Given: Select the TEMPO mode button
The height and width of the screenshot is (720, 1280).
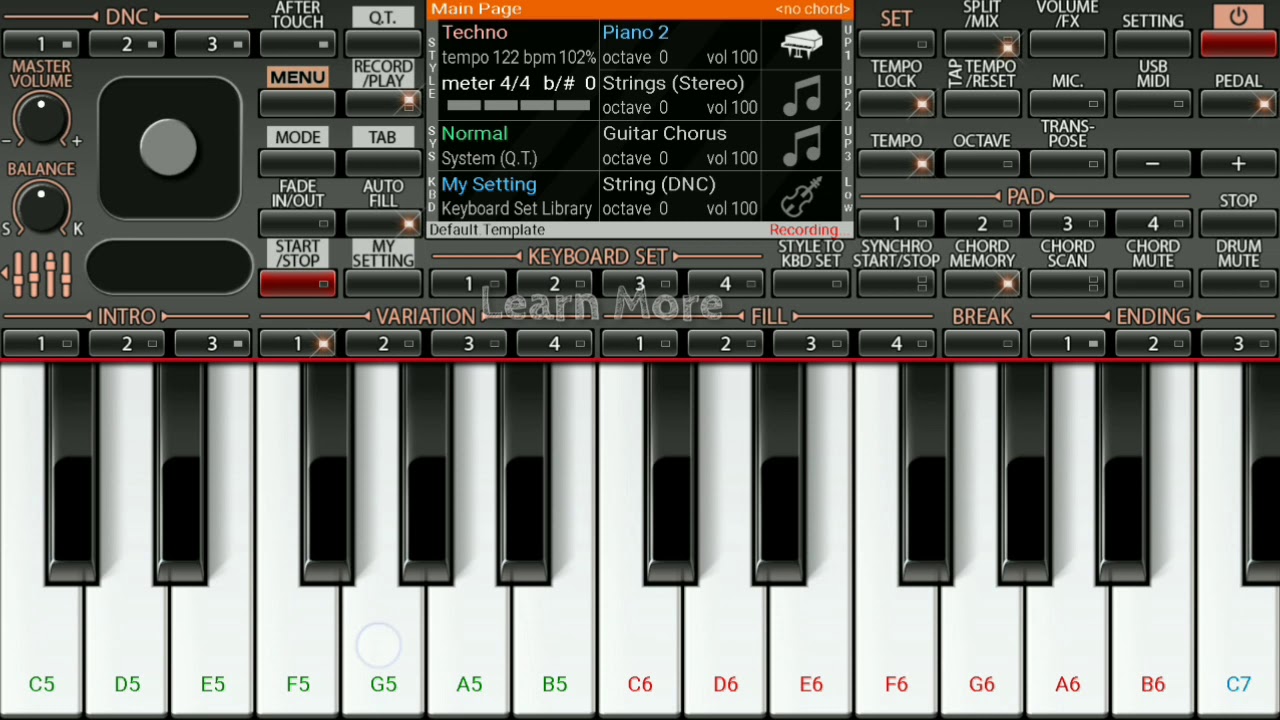Looking at the screenshot, I should click(x=896, y=162).
